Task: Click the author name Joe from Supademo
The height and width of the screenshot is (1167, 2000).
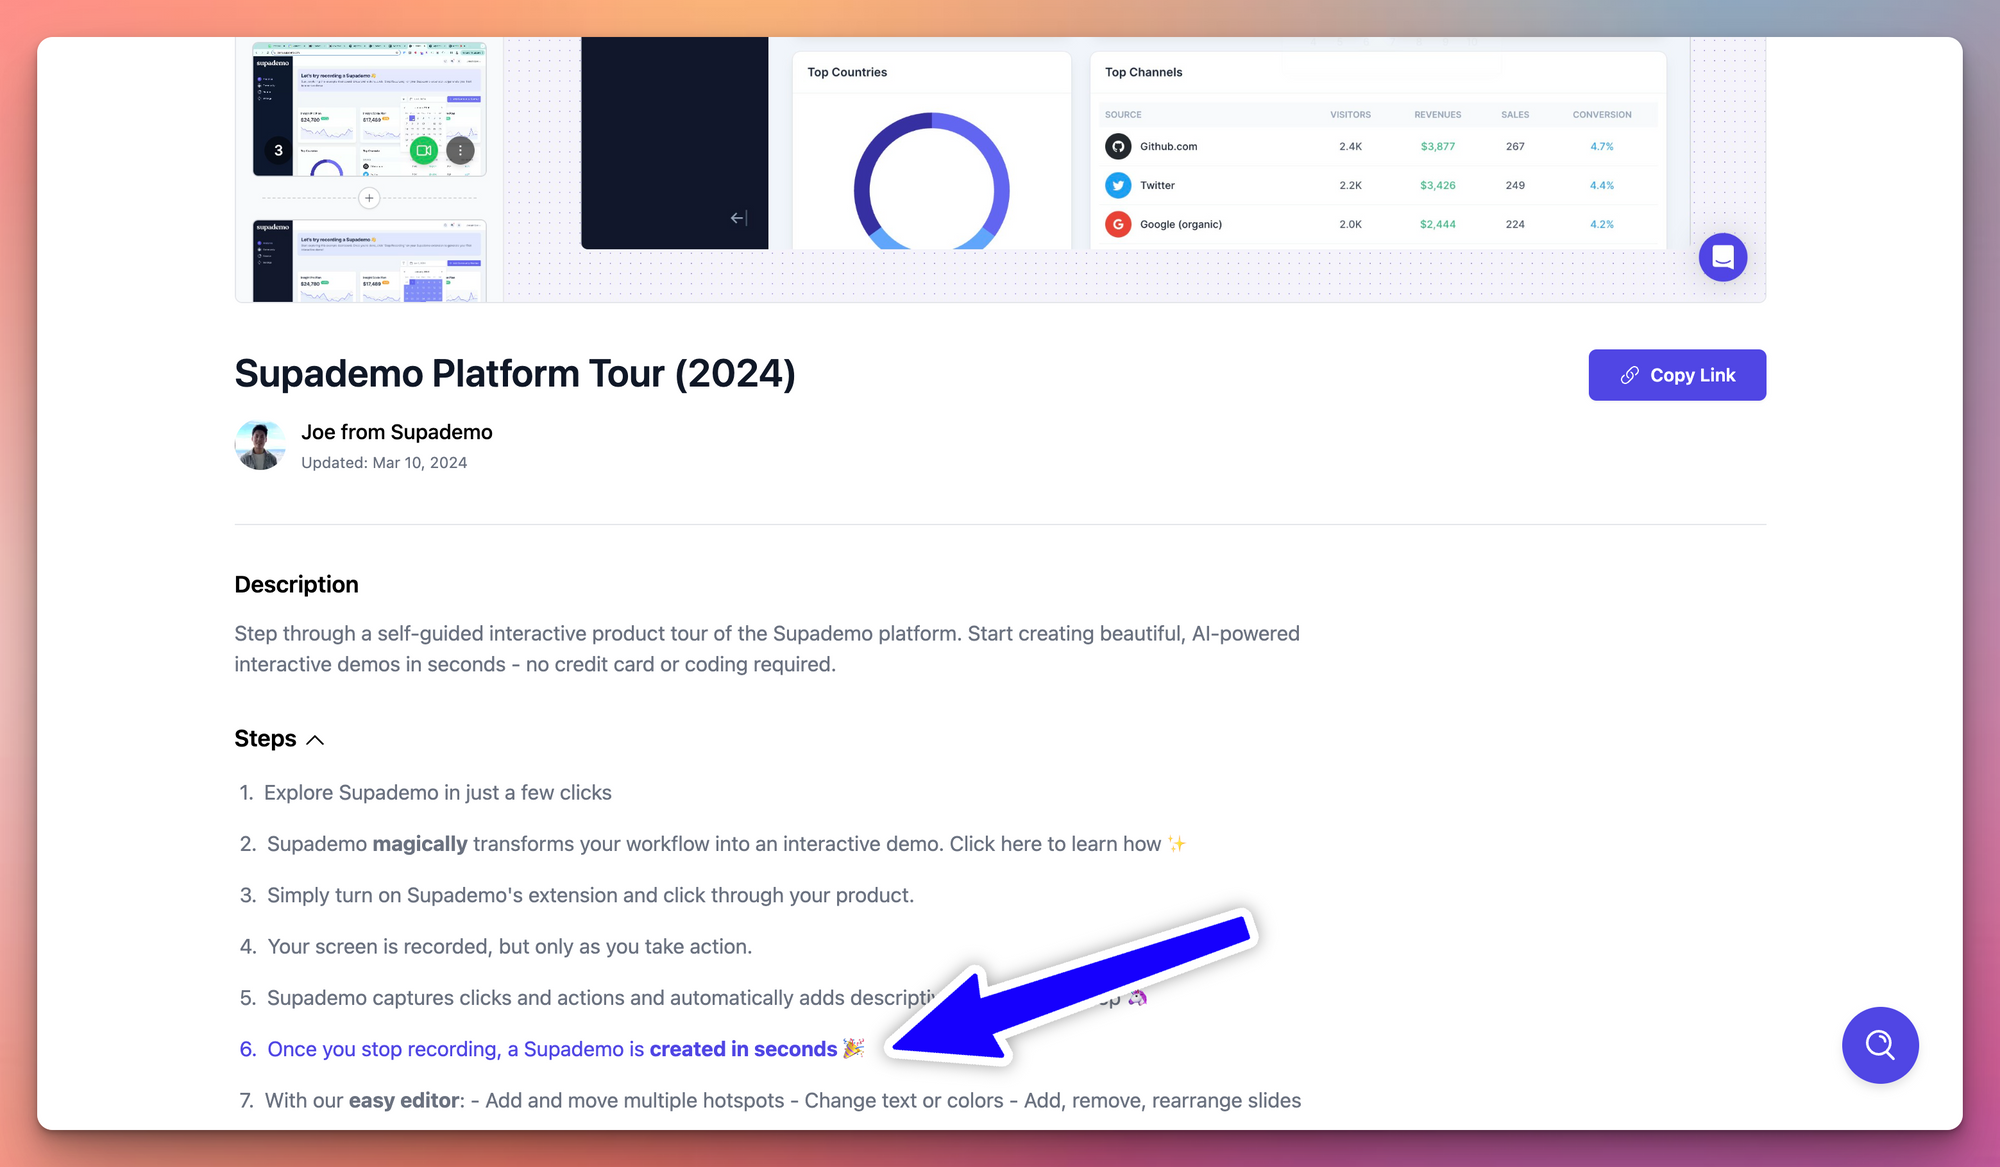Action: (x=397, y=432)
